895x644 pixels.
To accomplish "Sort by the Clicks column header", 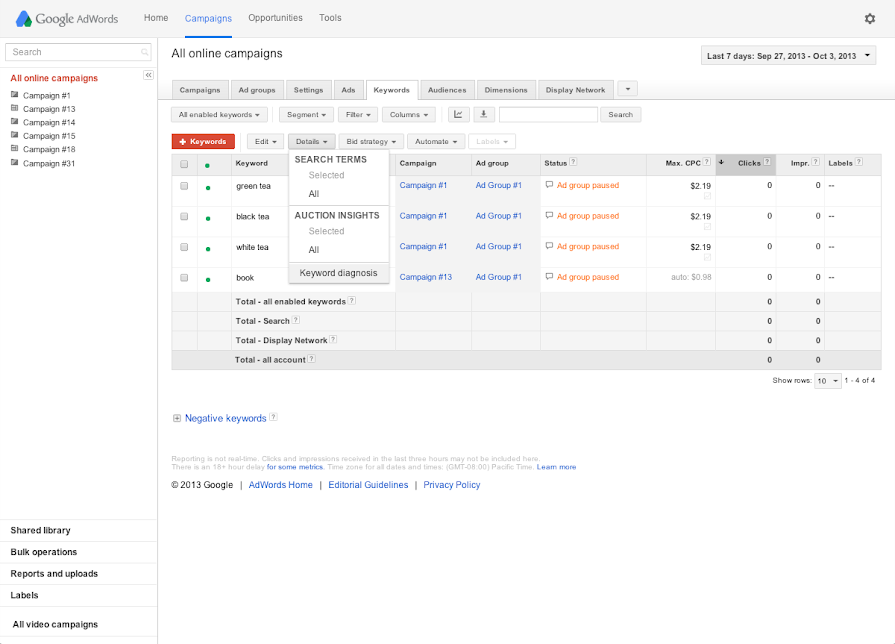I will pyautogui.click(x=748, y=163).
